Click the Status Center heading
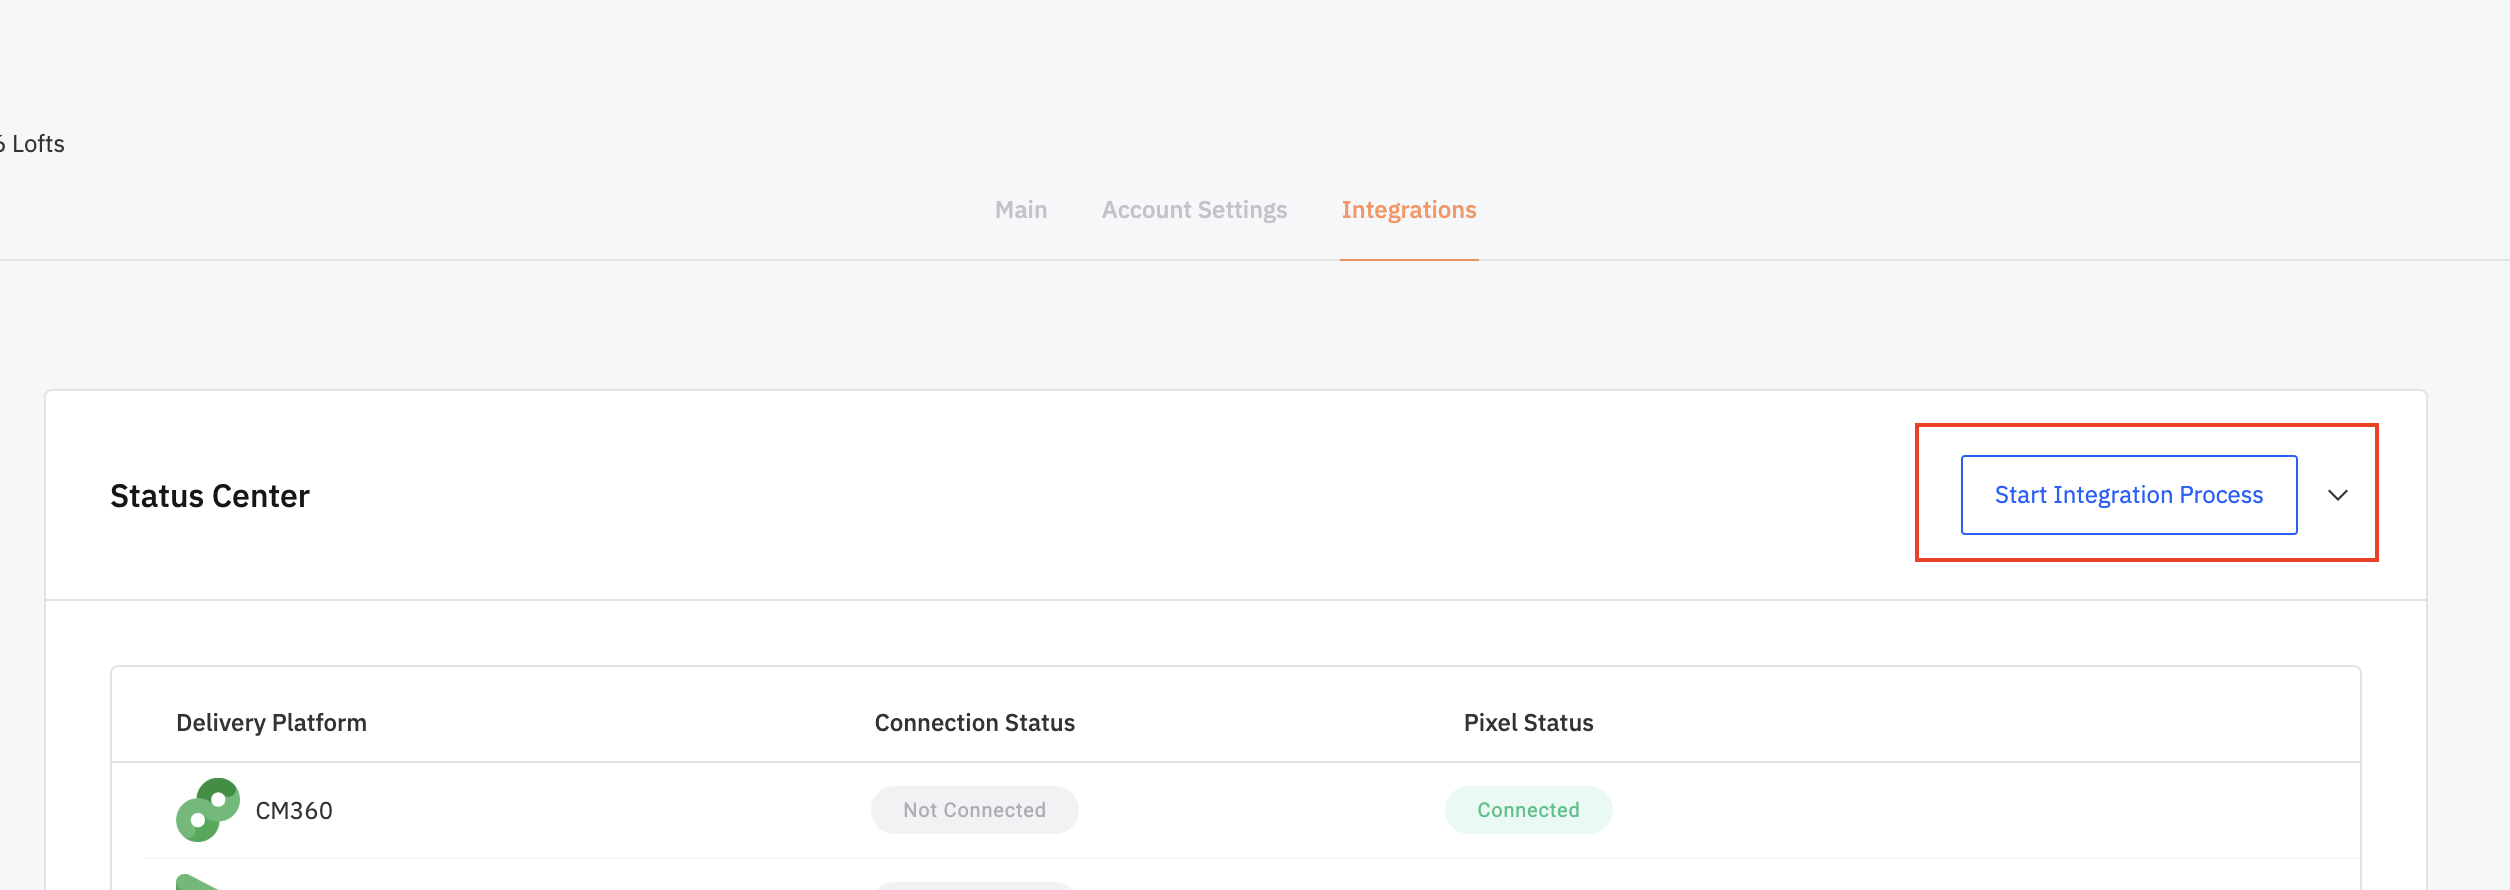The width and height of the screenshot is (2510, 890). point(210,496)
